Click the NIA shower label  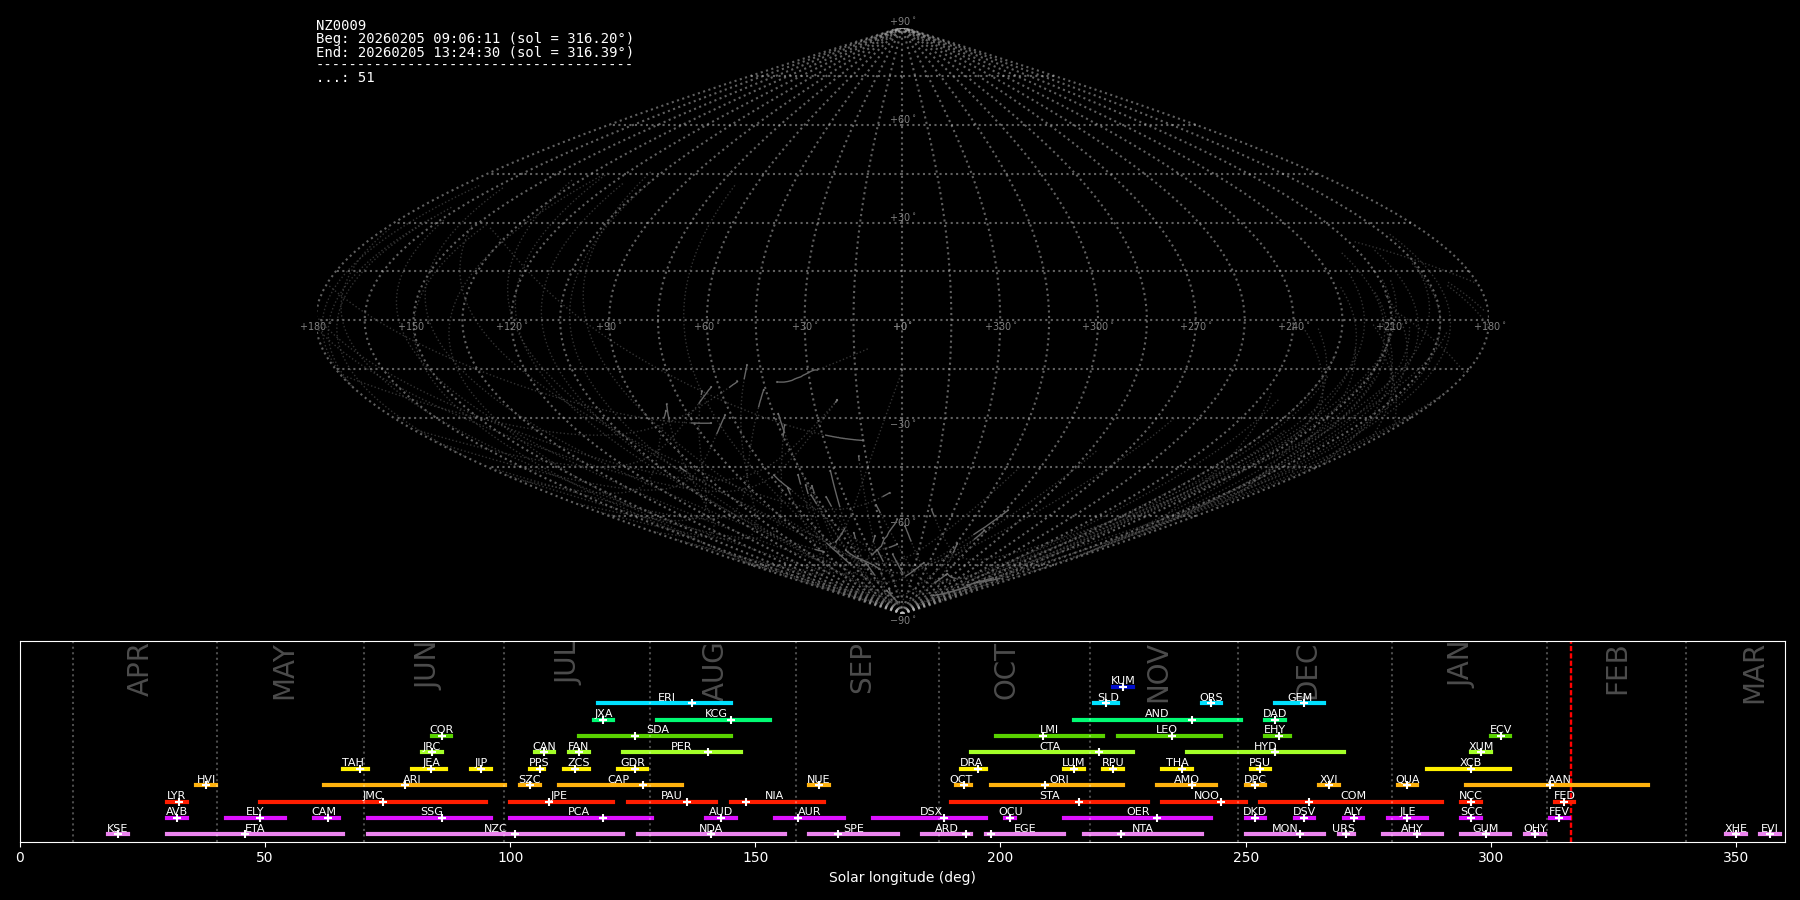pos(774,796)
